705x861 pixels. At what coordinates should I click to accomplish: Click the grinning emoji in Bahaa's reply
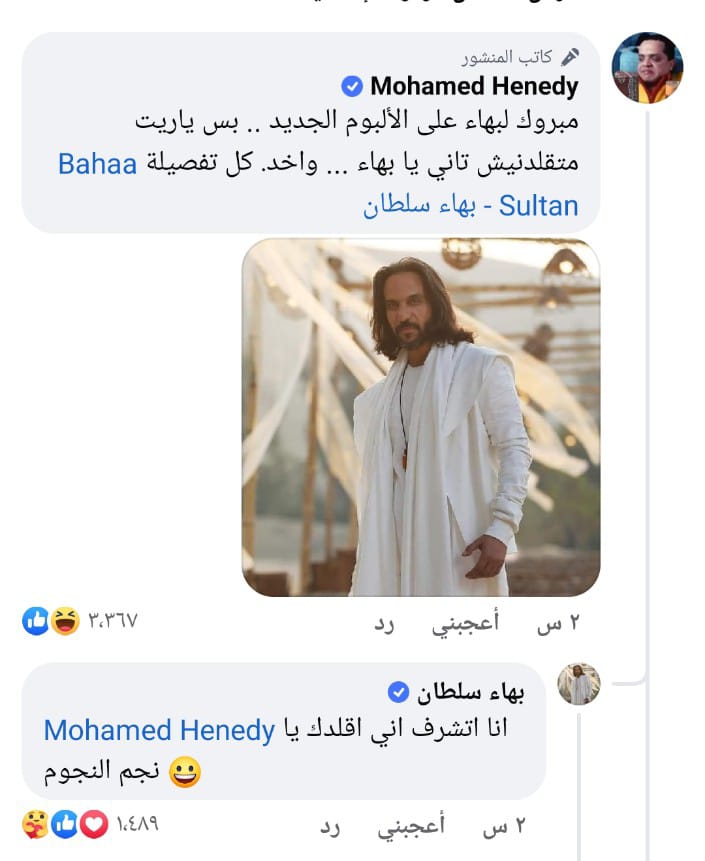click(x=185, y=773)
